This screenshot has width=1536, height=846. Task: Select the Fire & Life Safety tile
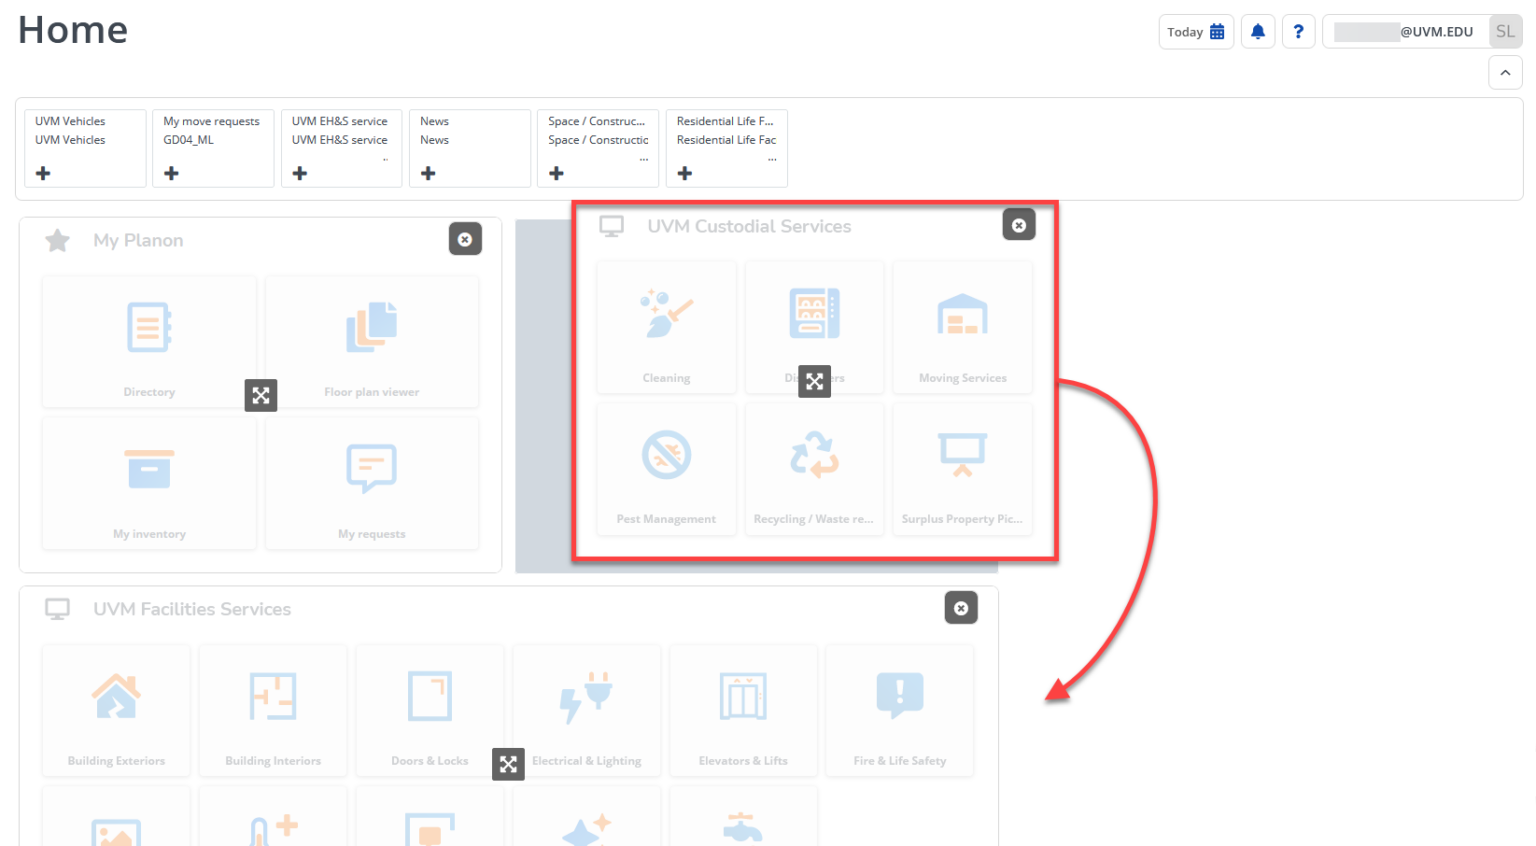(x=899, y=710)
